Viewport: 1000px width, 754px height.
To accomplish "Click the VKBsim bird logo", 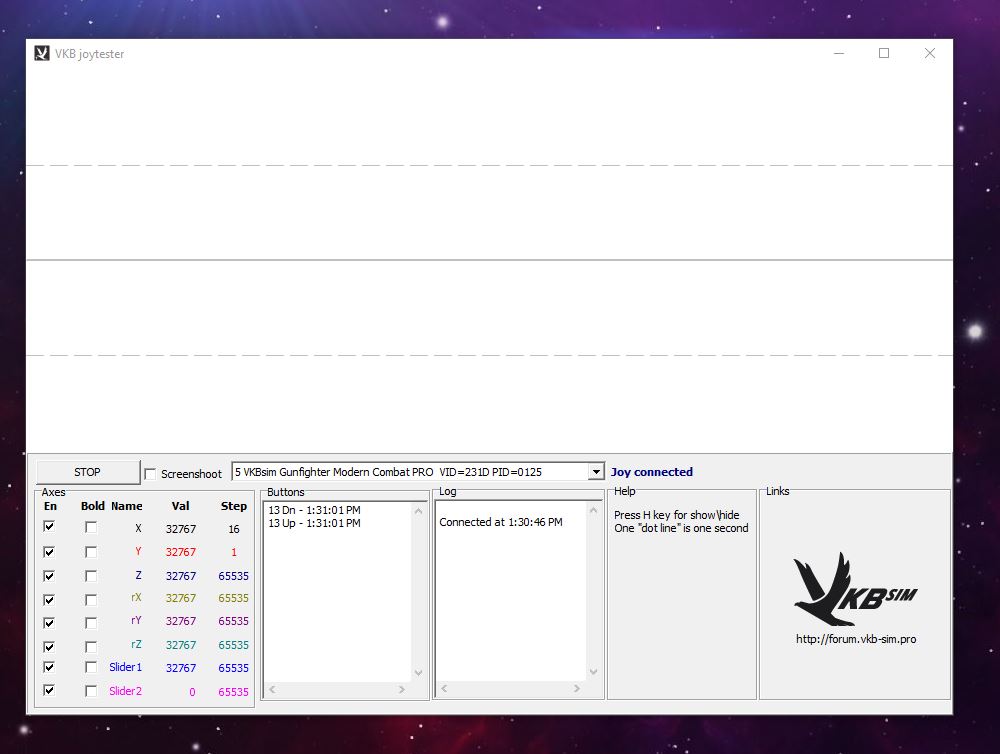I will (855, 589).
